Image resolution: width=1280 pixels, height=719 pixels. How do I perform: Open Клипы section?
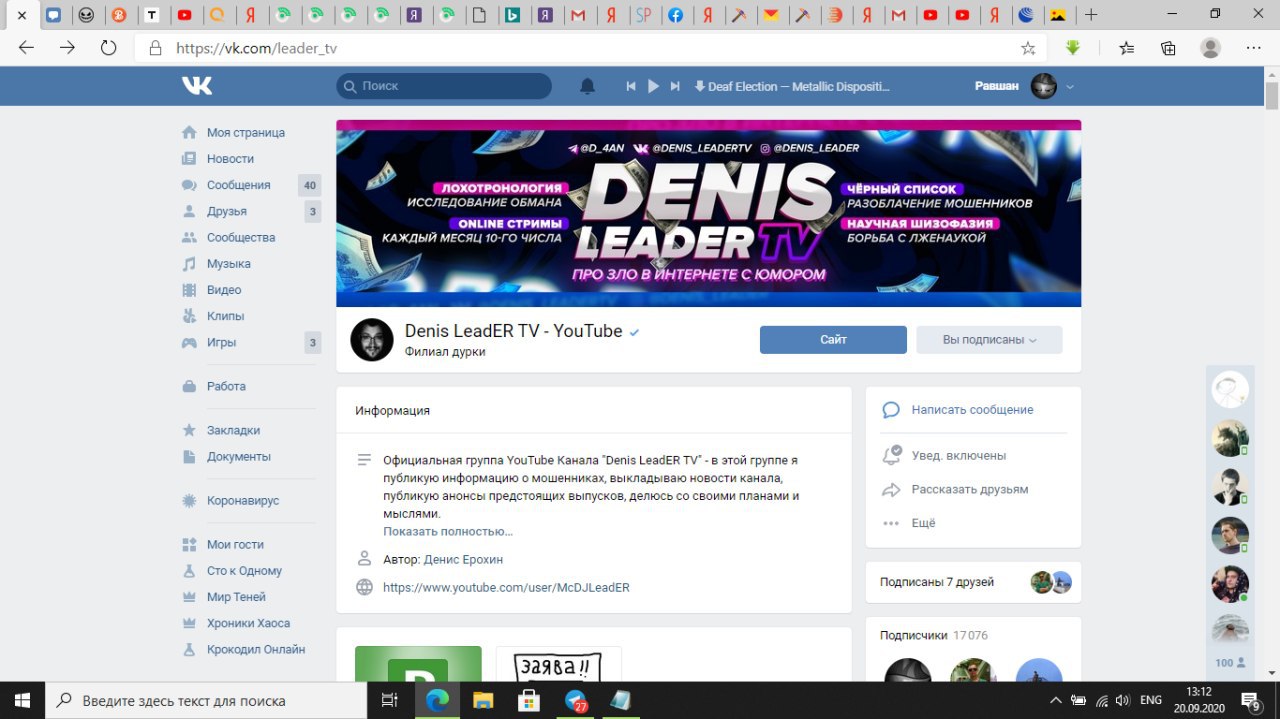pos(226,316)
